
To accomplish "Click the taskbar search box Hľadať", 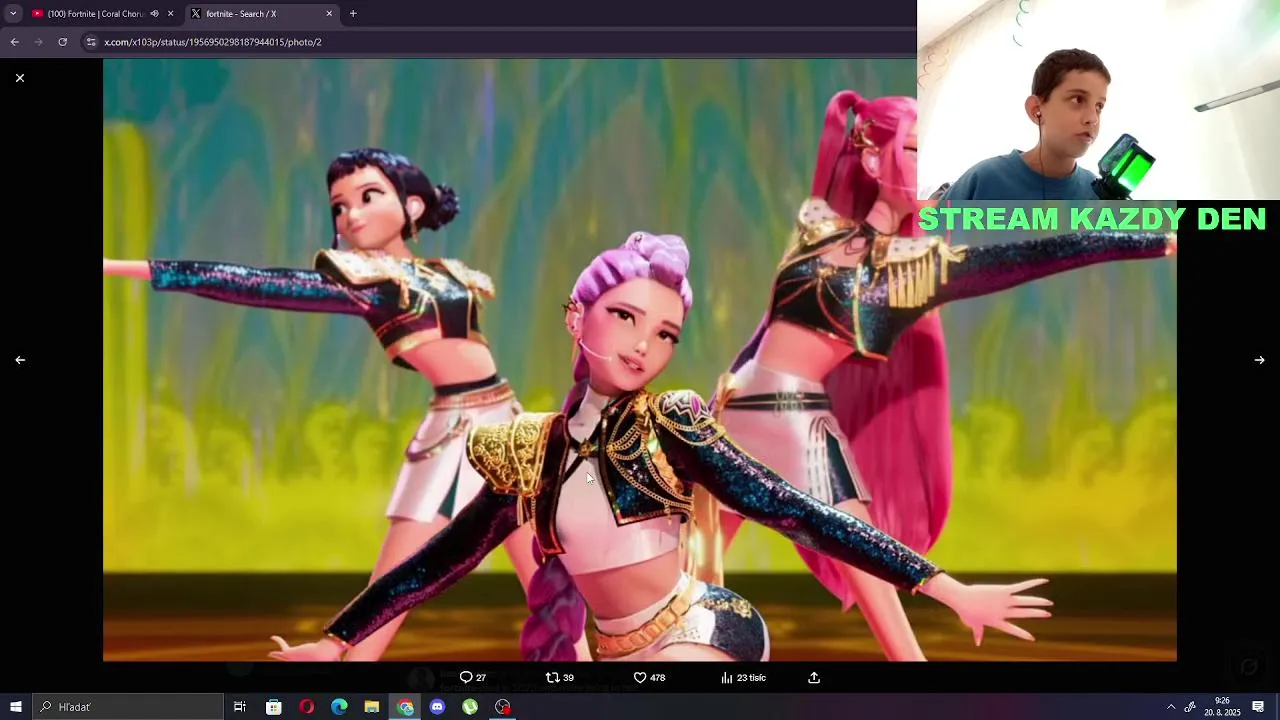I will click(x=128, y=707).
